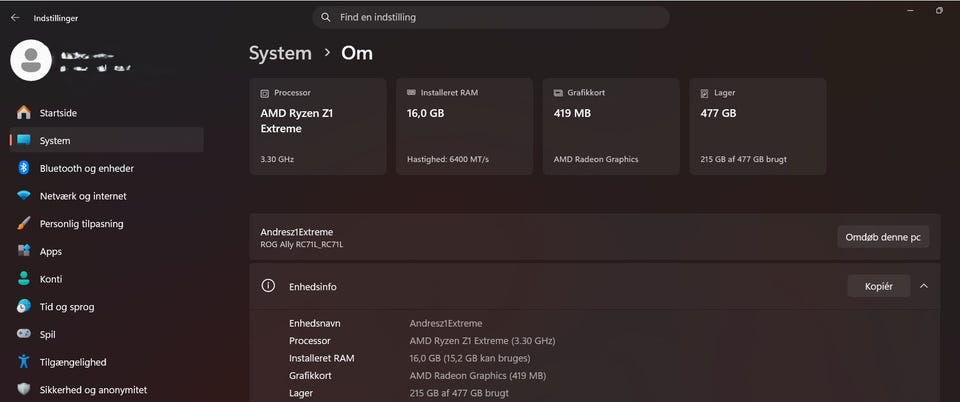The height and width of the screenshot is (402, 960).
Task: Click the Startside home icon
Action: [x=24, y=113]
